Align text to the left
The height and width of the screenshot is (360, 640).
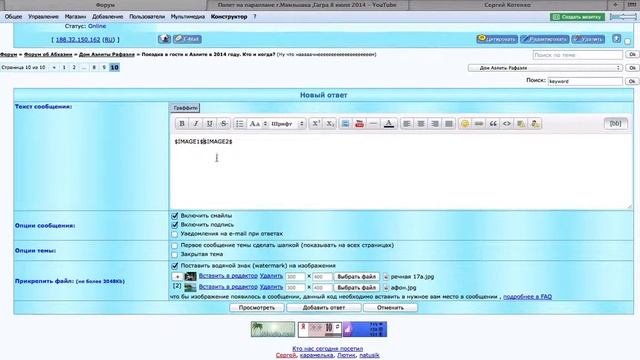pos(407,124)
